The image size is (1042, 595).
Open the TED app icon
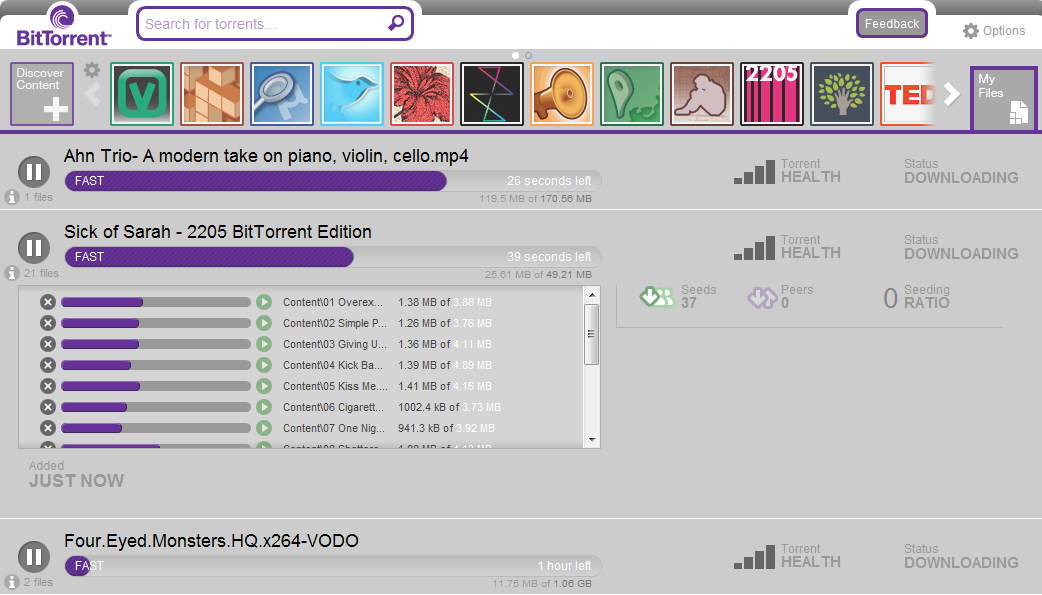pos(908,94)
